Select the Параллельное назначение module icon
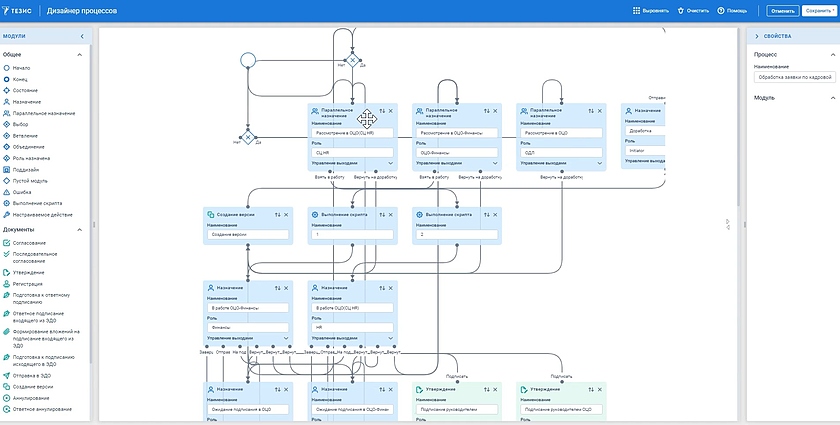This screenshot has height=425, width=840. tap(7, 113)
